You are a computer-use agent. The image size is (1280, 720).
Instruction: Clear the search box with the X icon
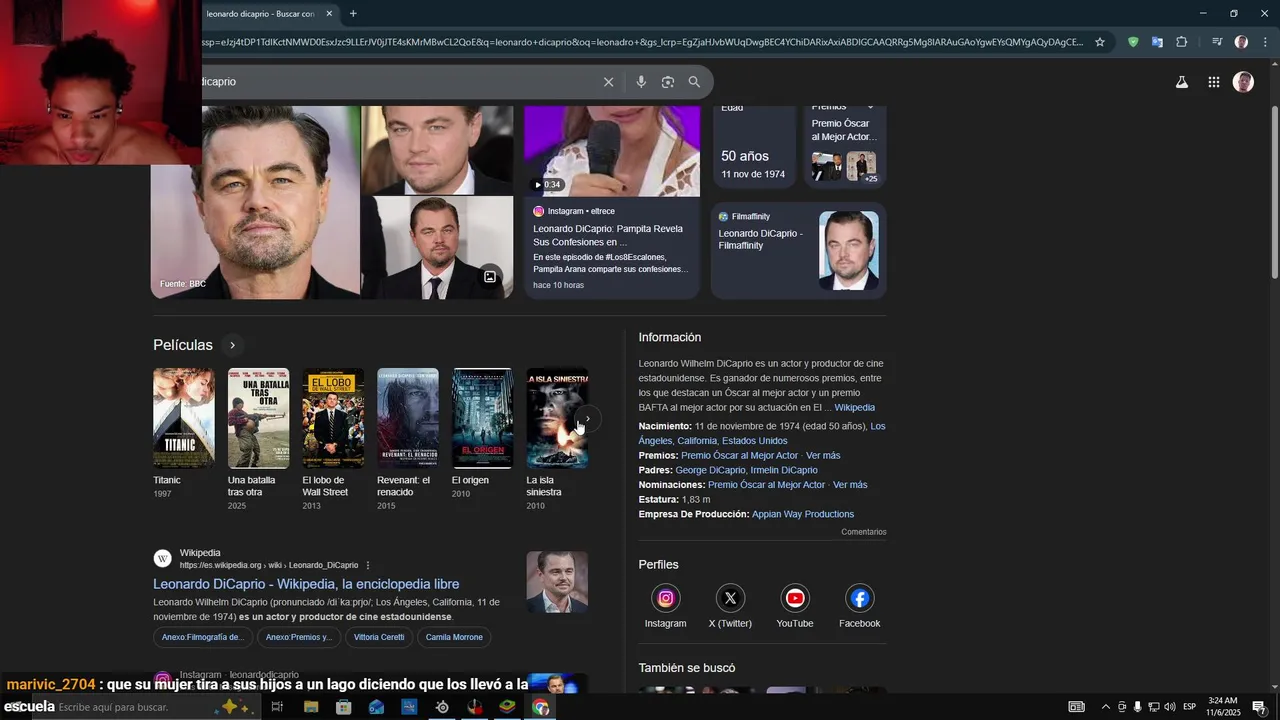click(x=608, y=82)
